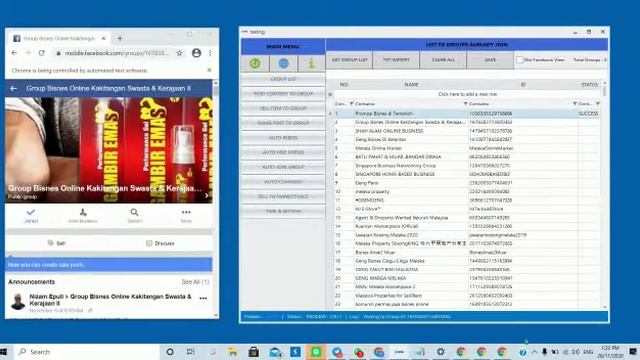Tap the More three-dots icon in group
The image size is (640, 360).
pyautogui.click(x=186, y=212)
